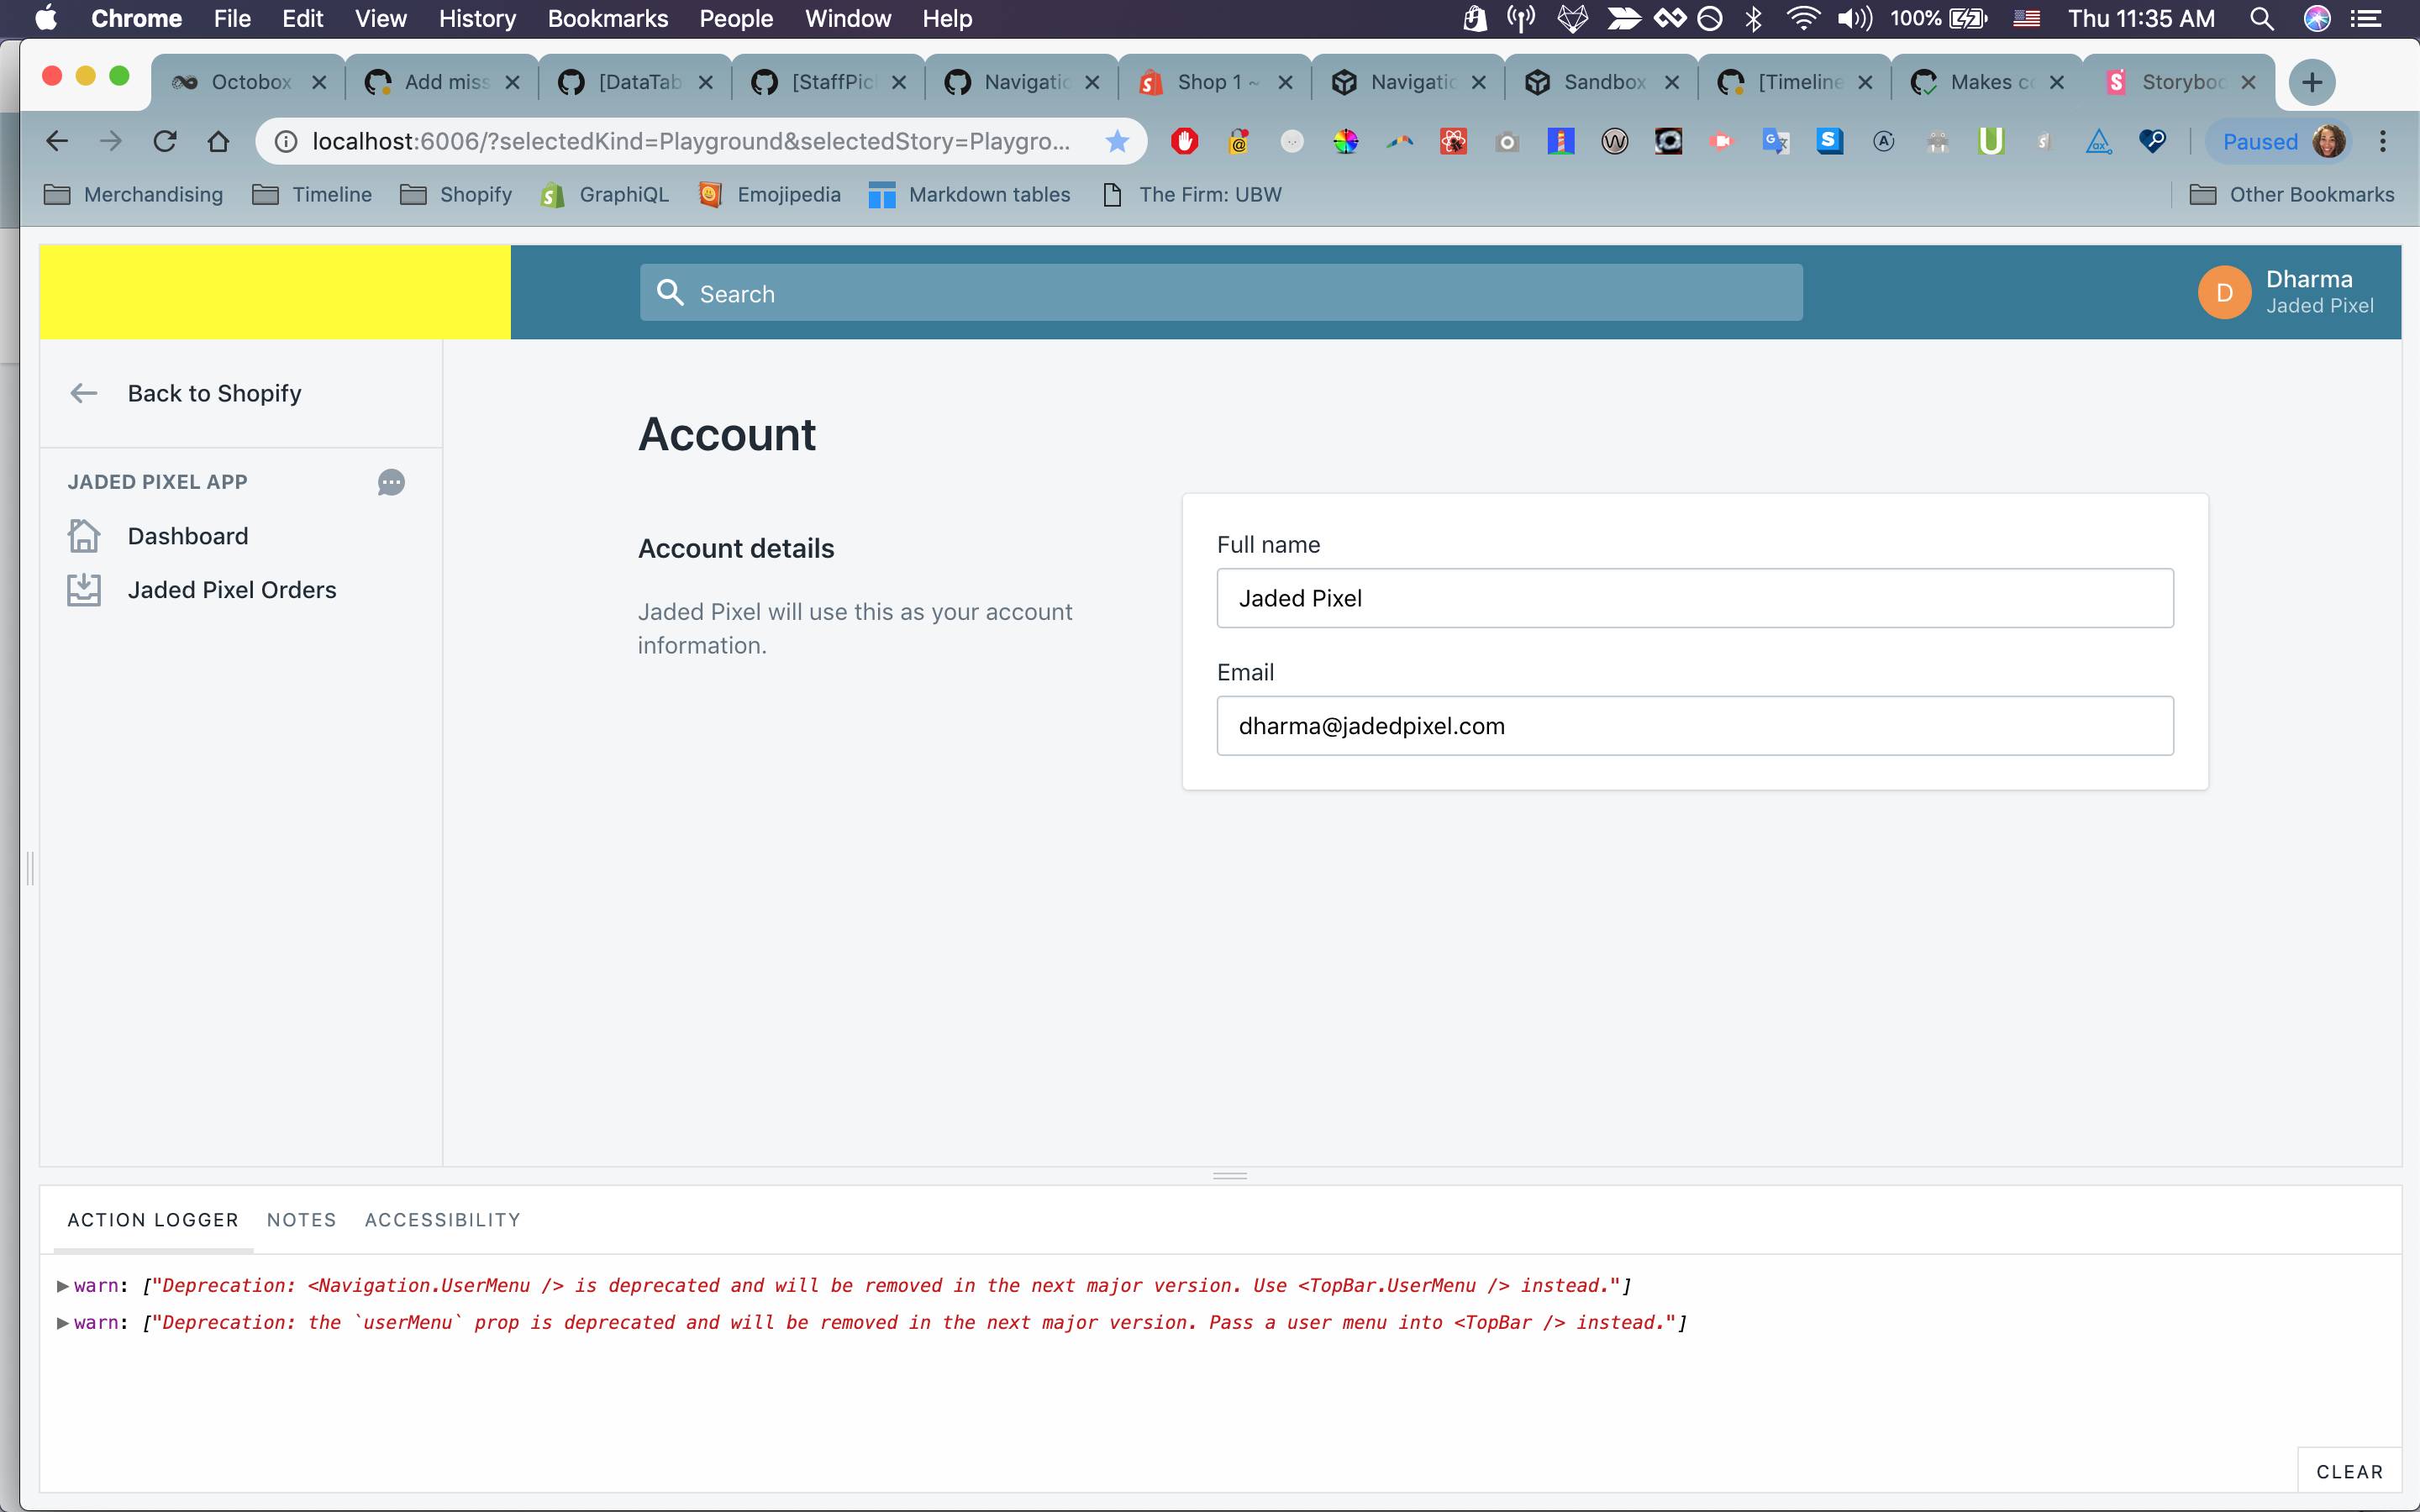Click the Jaded Pixel Orders inbox icon

[x=84, y=590]
